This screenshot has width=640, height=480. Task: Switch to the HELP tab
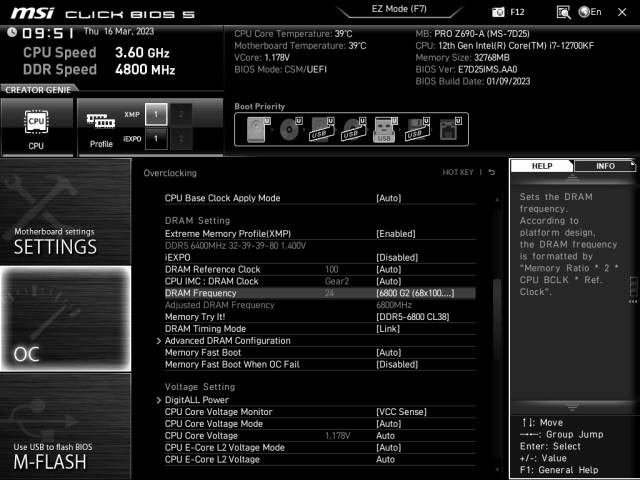pyautogui.click(x=542, y=166)
